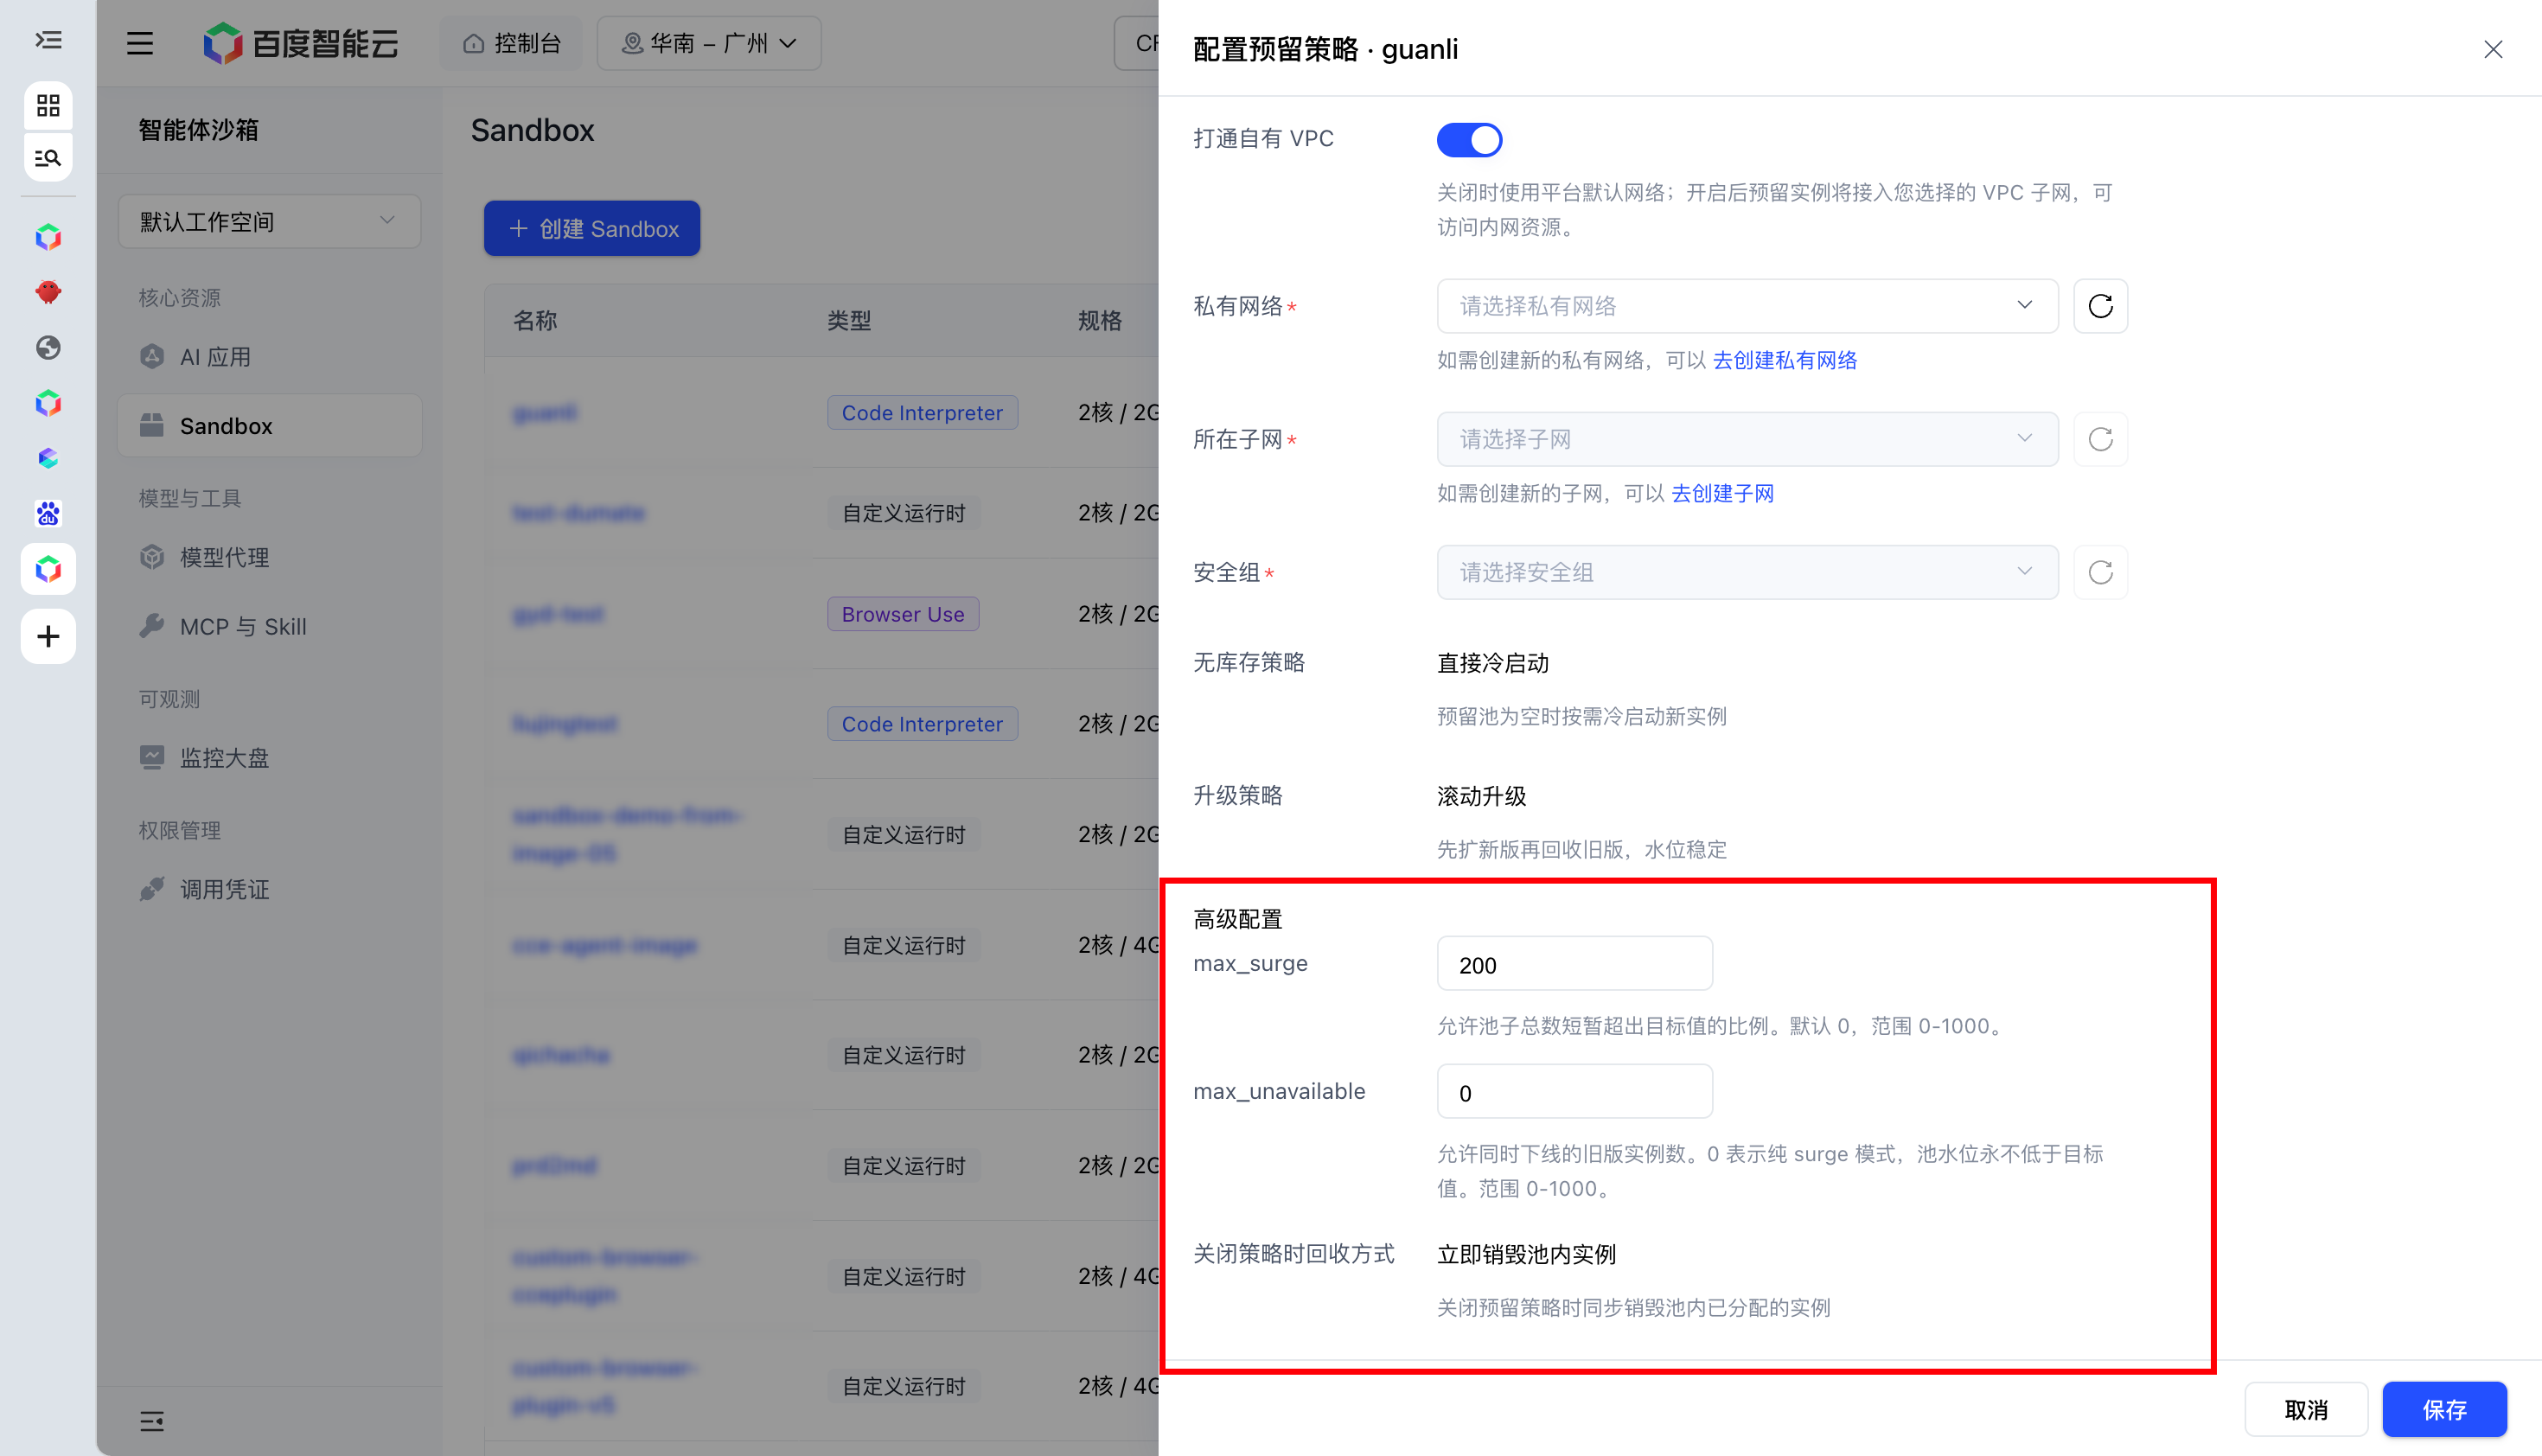
Task: Click the security group refresh icon
Action: click(x=2100, y=572)
